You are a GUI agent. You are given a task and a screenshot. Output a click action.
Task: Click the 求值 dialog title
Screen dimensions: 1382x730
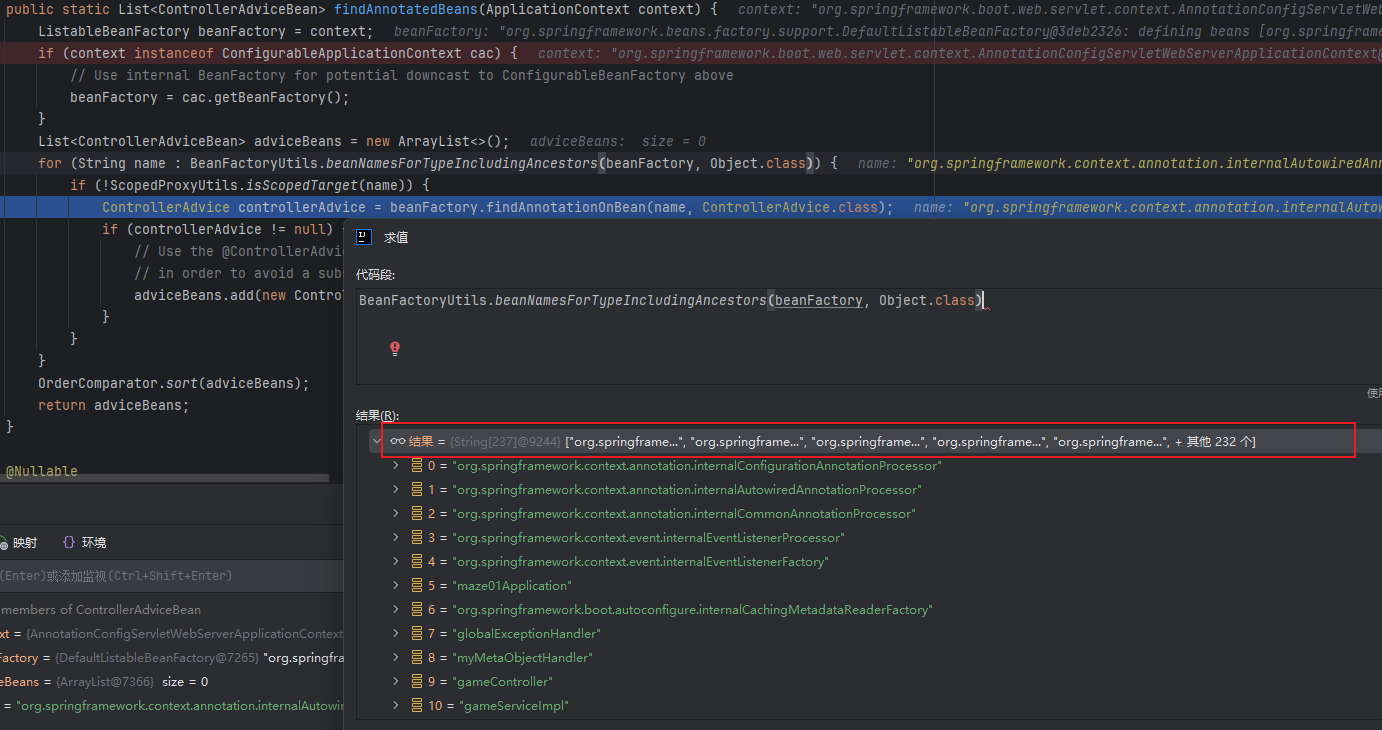[x=396, y=238]
